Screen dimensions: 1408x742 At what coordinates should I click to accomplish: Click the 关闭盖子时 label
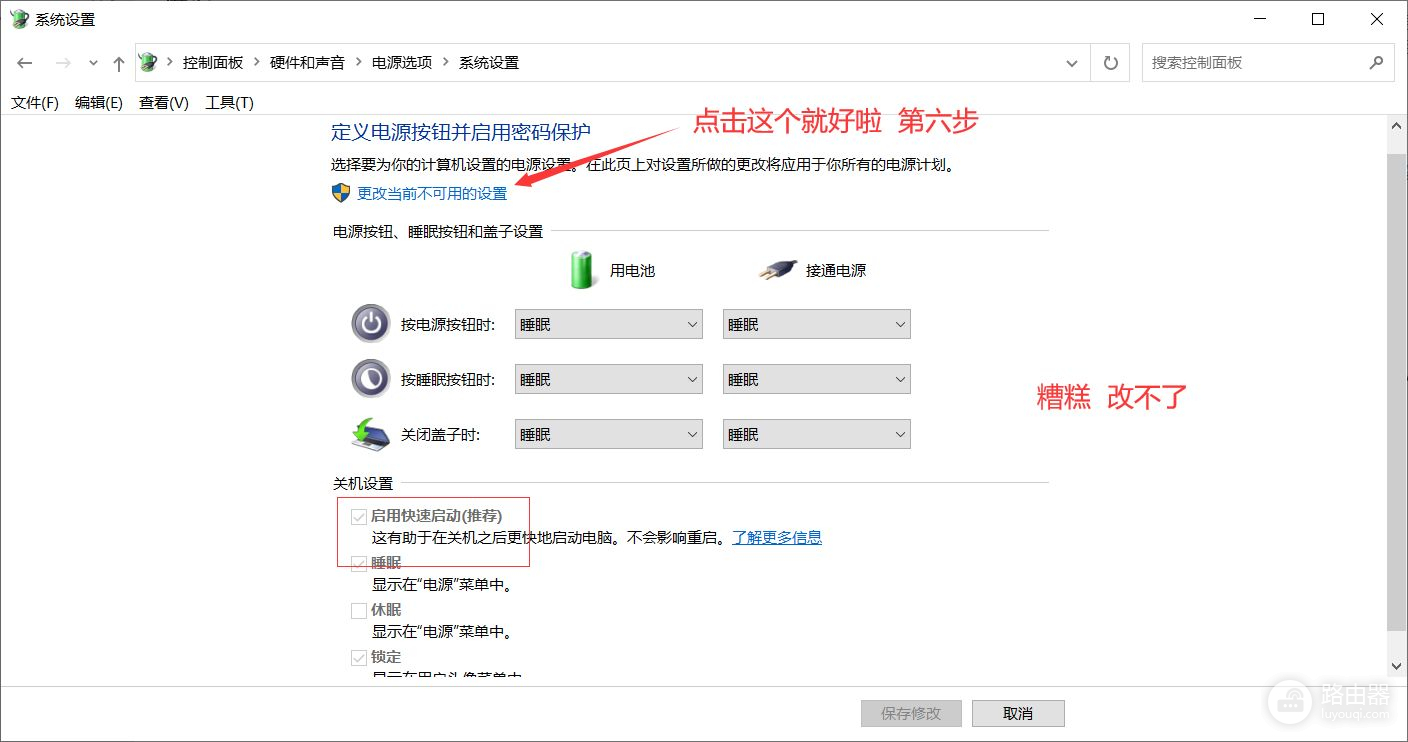pos(441,434)
